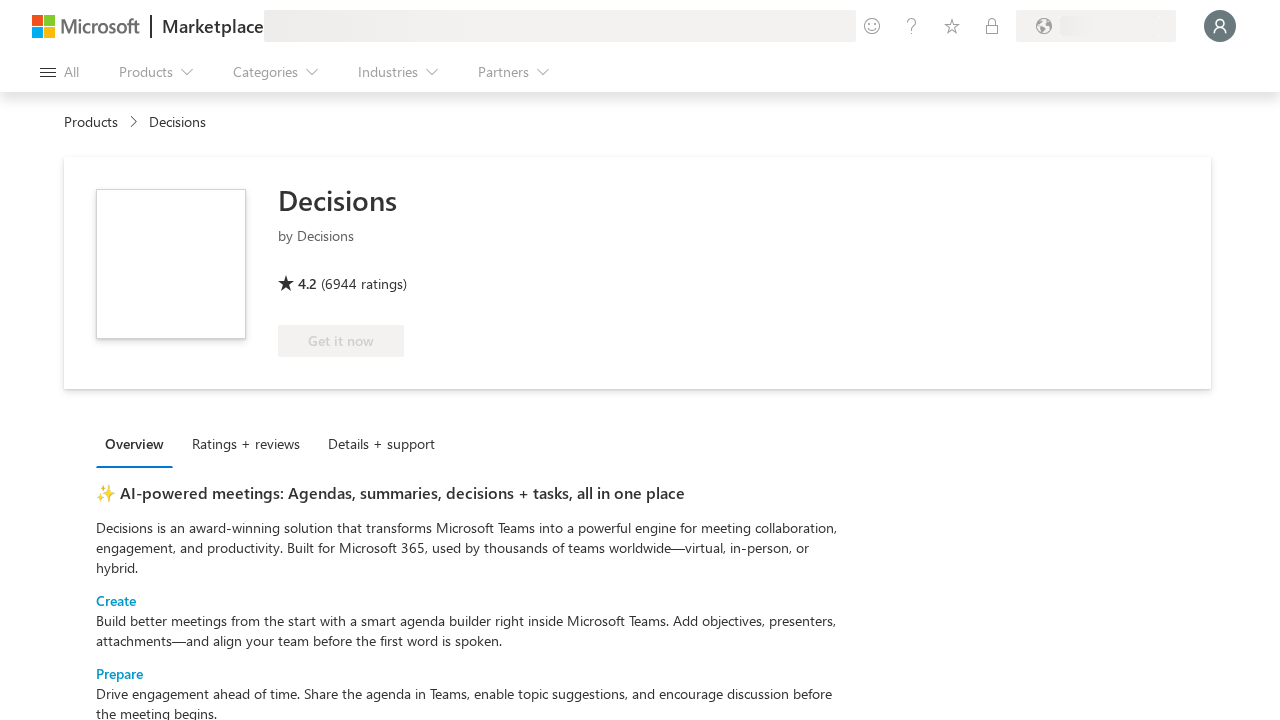Click the Marketplace search field
This screenshot has width=1280, height=720.
(560, 26)
